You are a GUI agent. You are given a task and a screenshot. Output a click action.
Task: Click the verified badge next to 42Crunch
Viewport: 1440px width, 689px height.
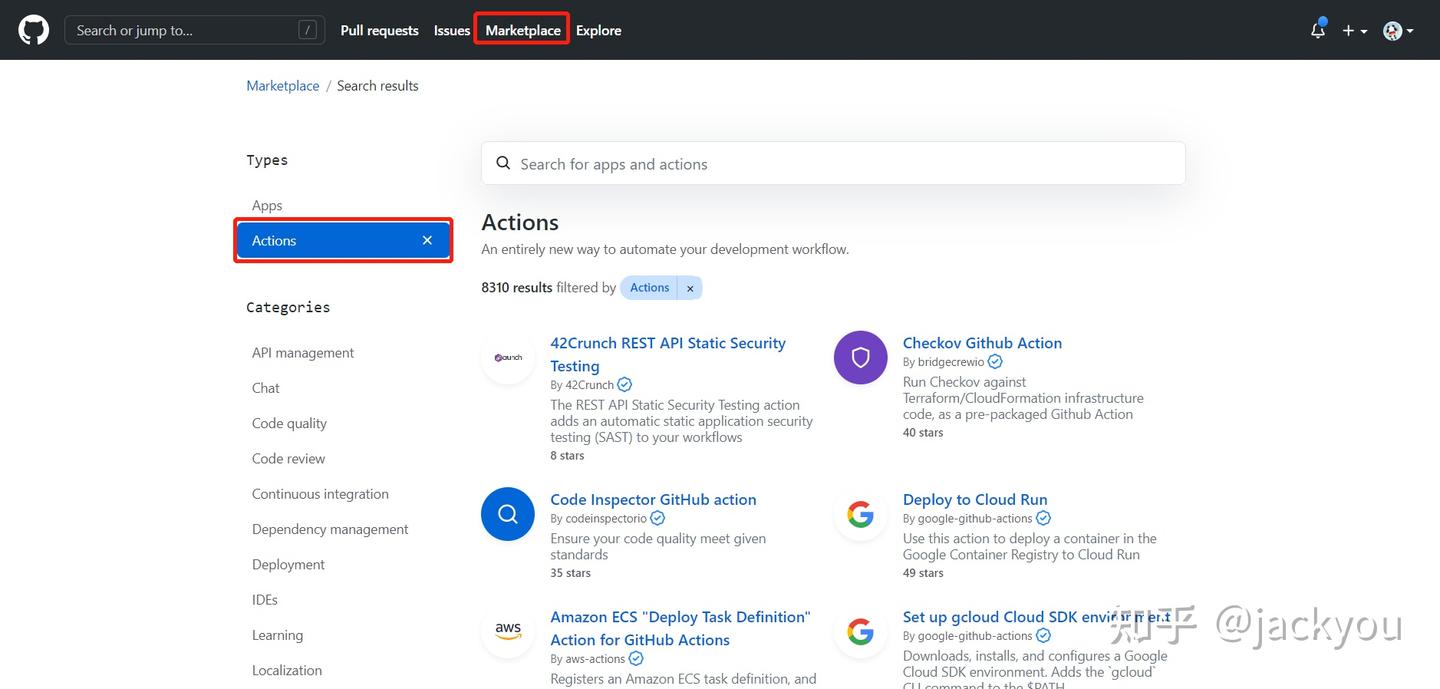pos(624,384)
